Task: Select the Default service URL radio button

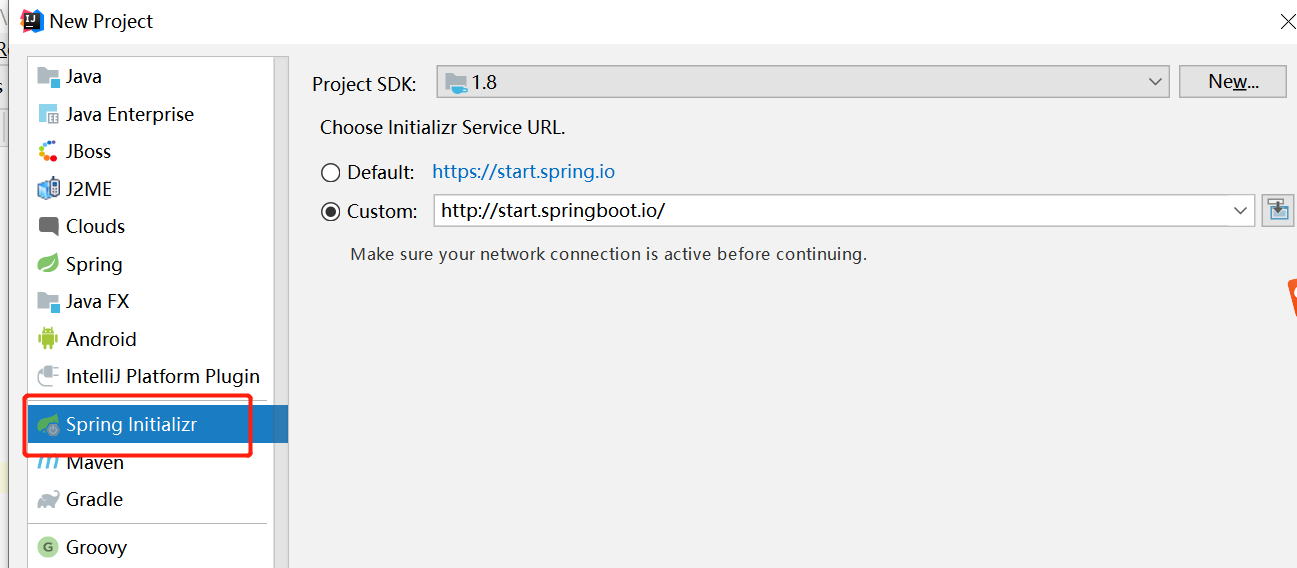Action: point(331,173)
